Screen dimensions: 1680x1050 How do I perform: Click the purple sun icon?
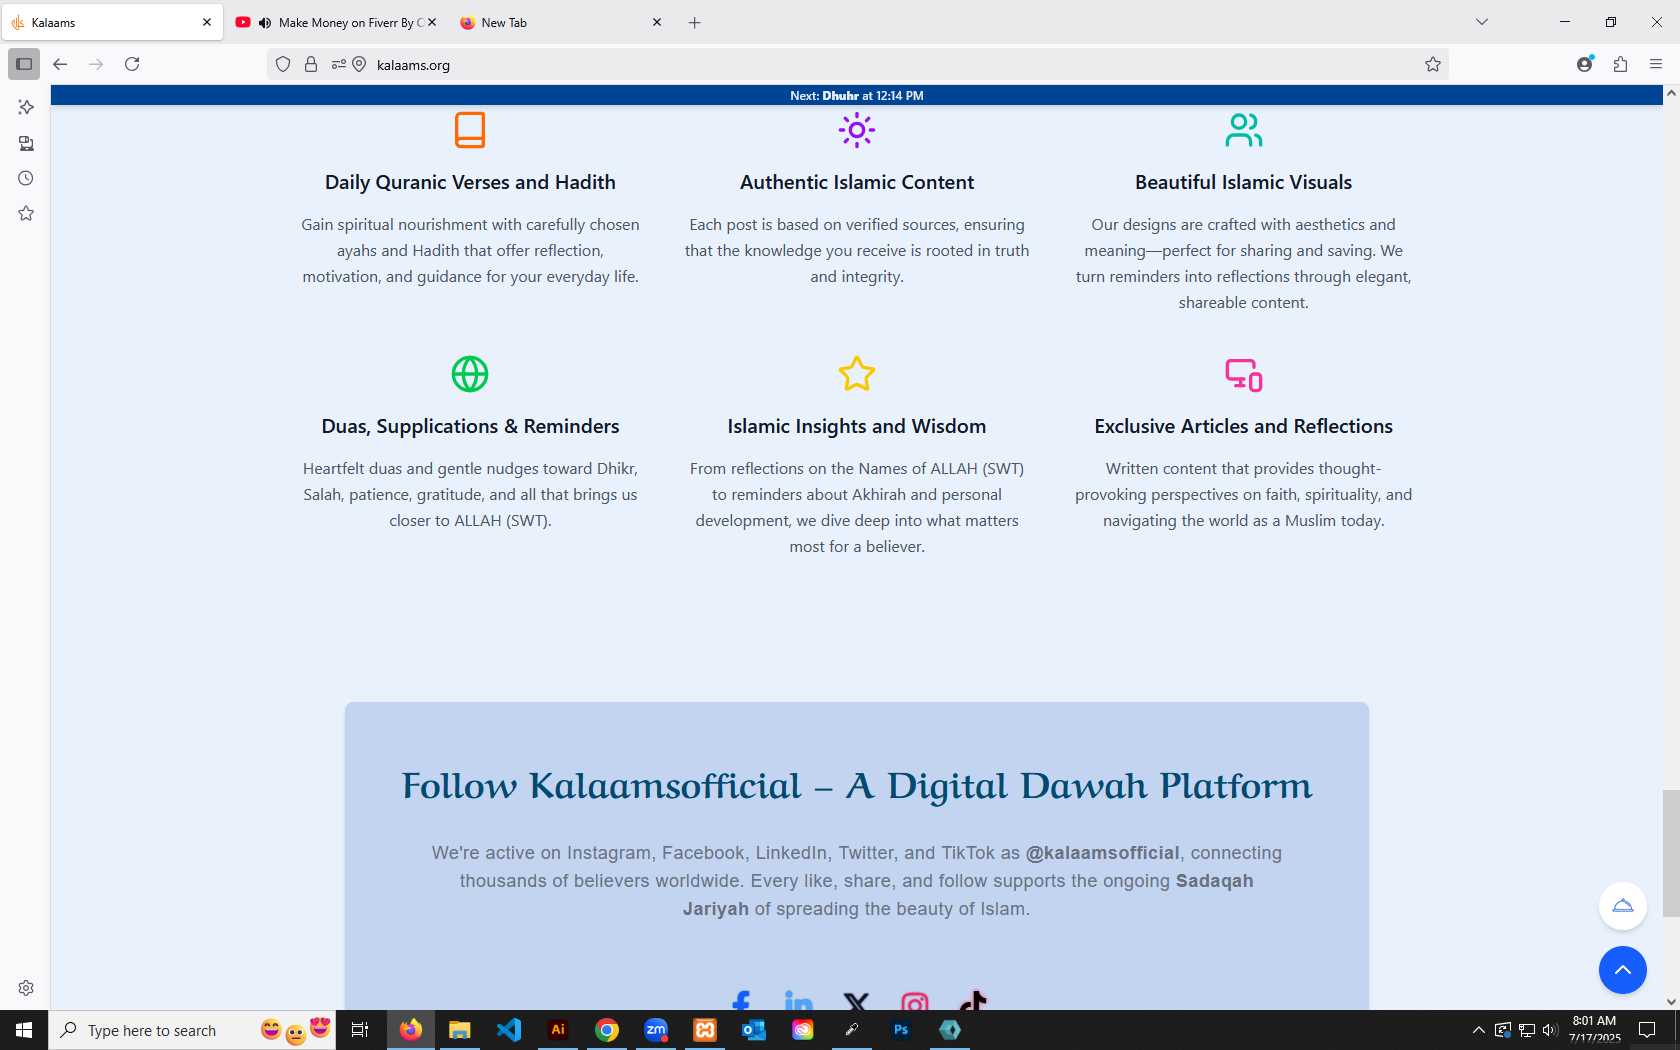coord(857,130)
